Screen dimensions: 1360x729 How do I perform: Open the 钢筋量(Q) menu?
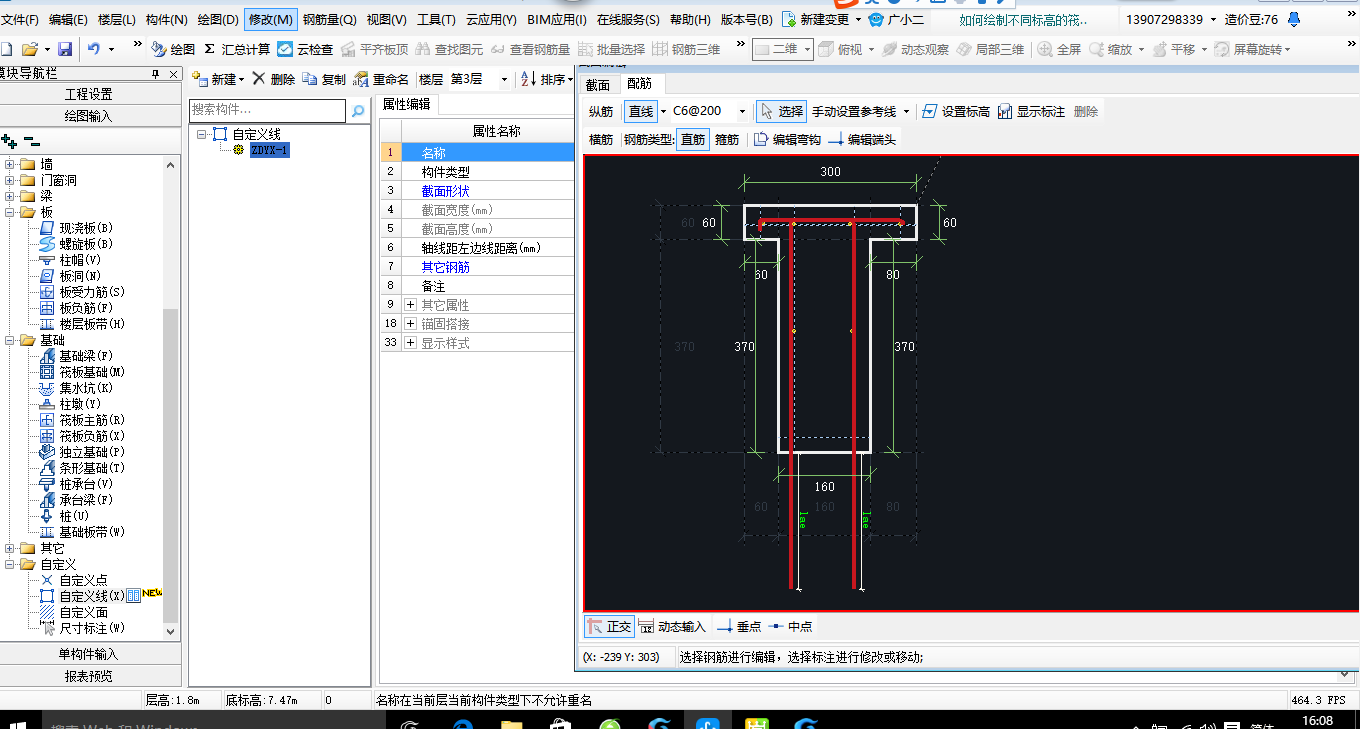329,19
